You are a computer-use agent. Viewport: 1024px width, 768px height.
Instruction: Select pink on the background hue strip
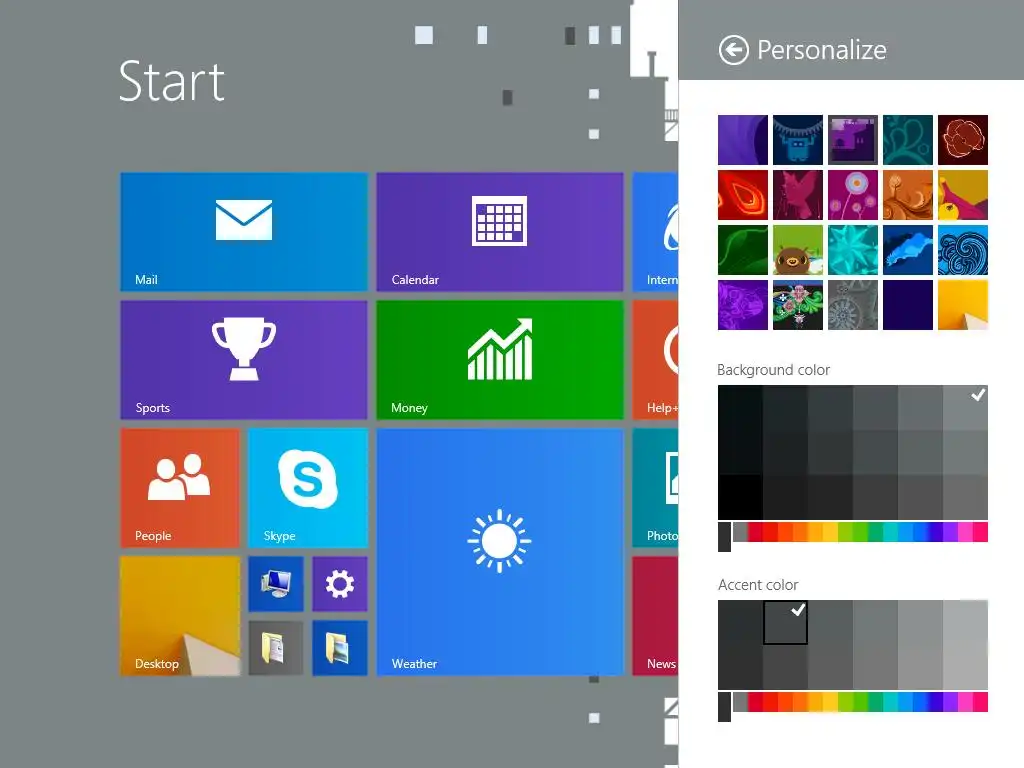(x=965, y=532)
